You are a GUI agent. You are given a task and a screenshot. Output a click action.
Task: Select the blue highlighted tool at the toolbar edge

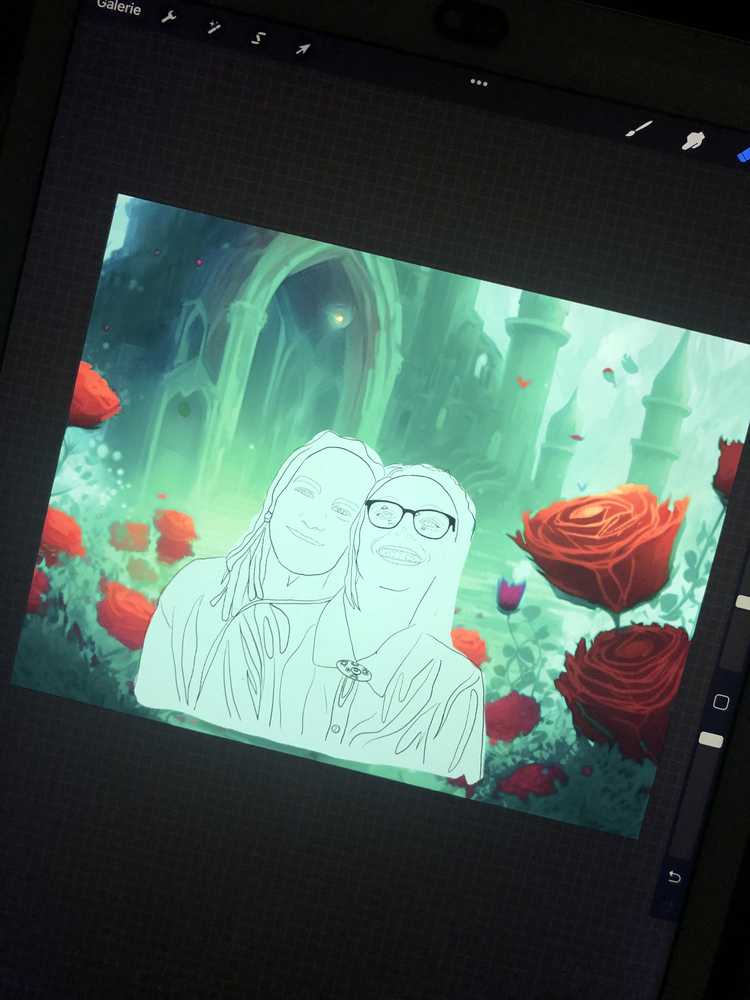pyautogui.click(x=743, y=154)
